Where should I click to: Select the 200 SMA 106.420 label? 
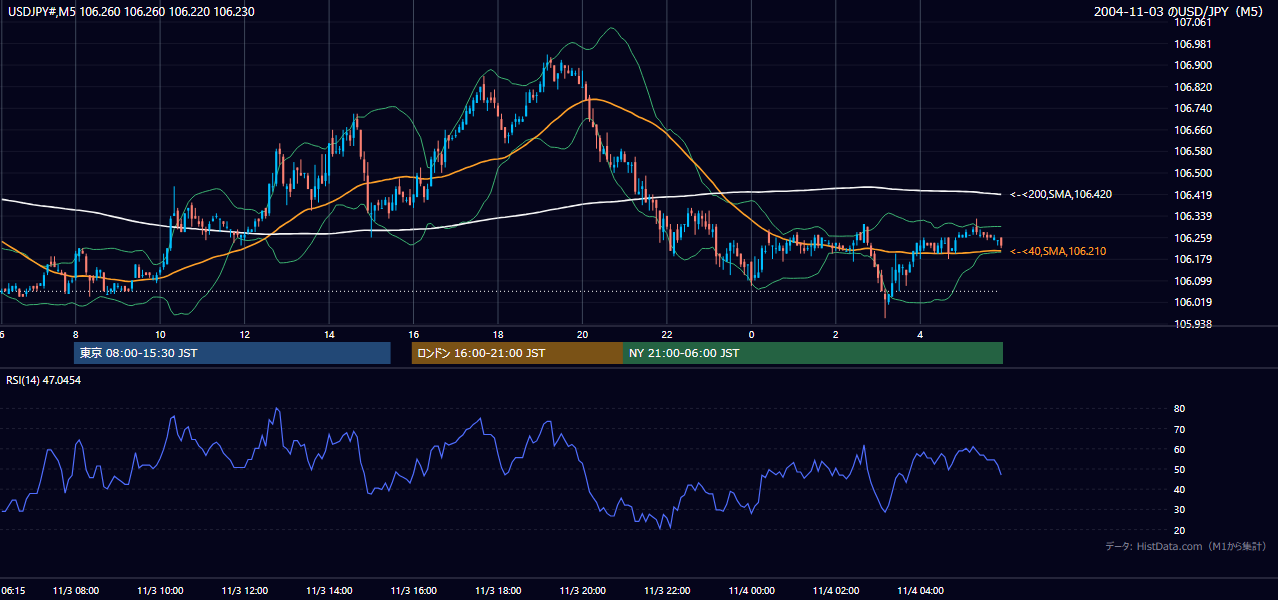[1061, 194]
